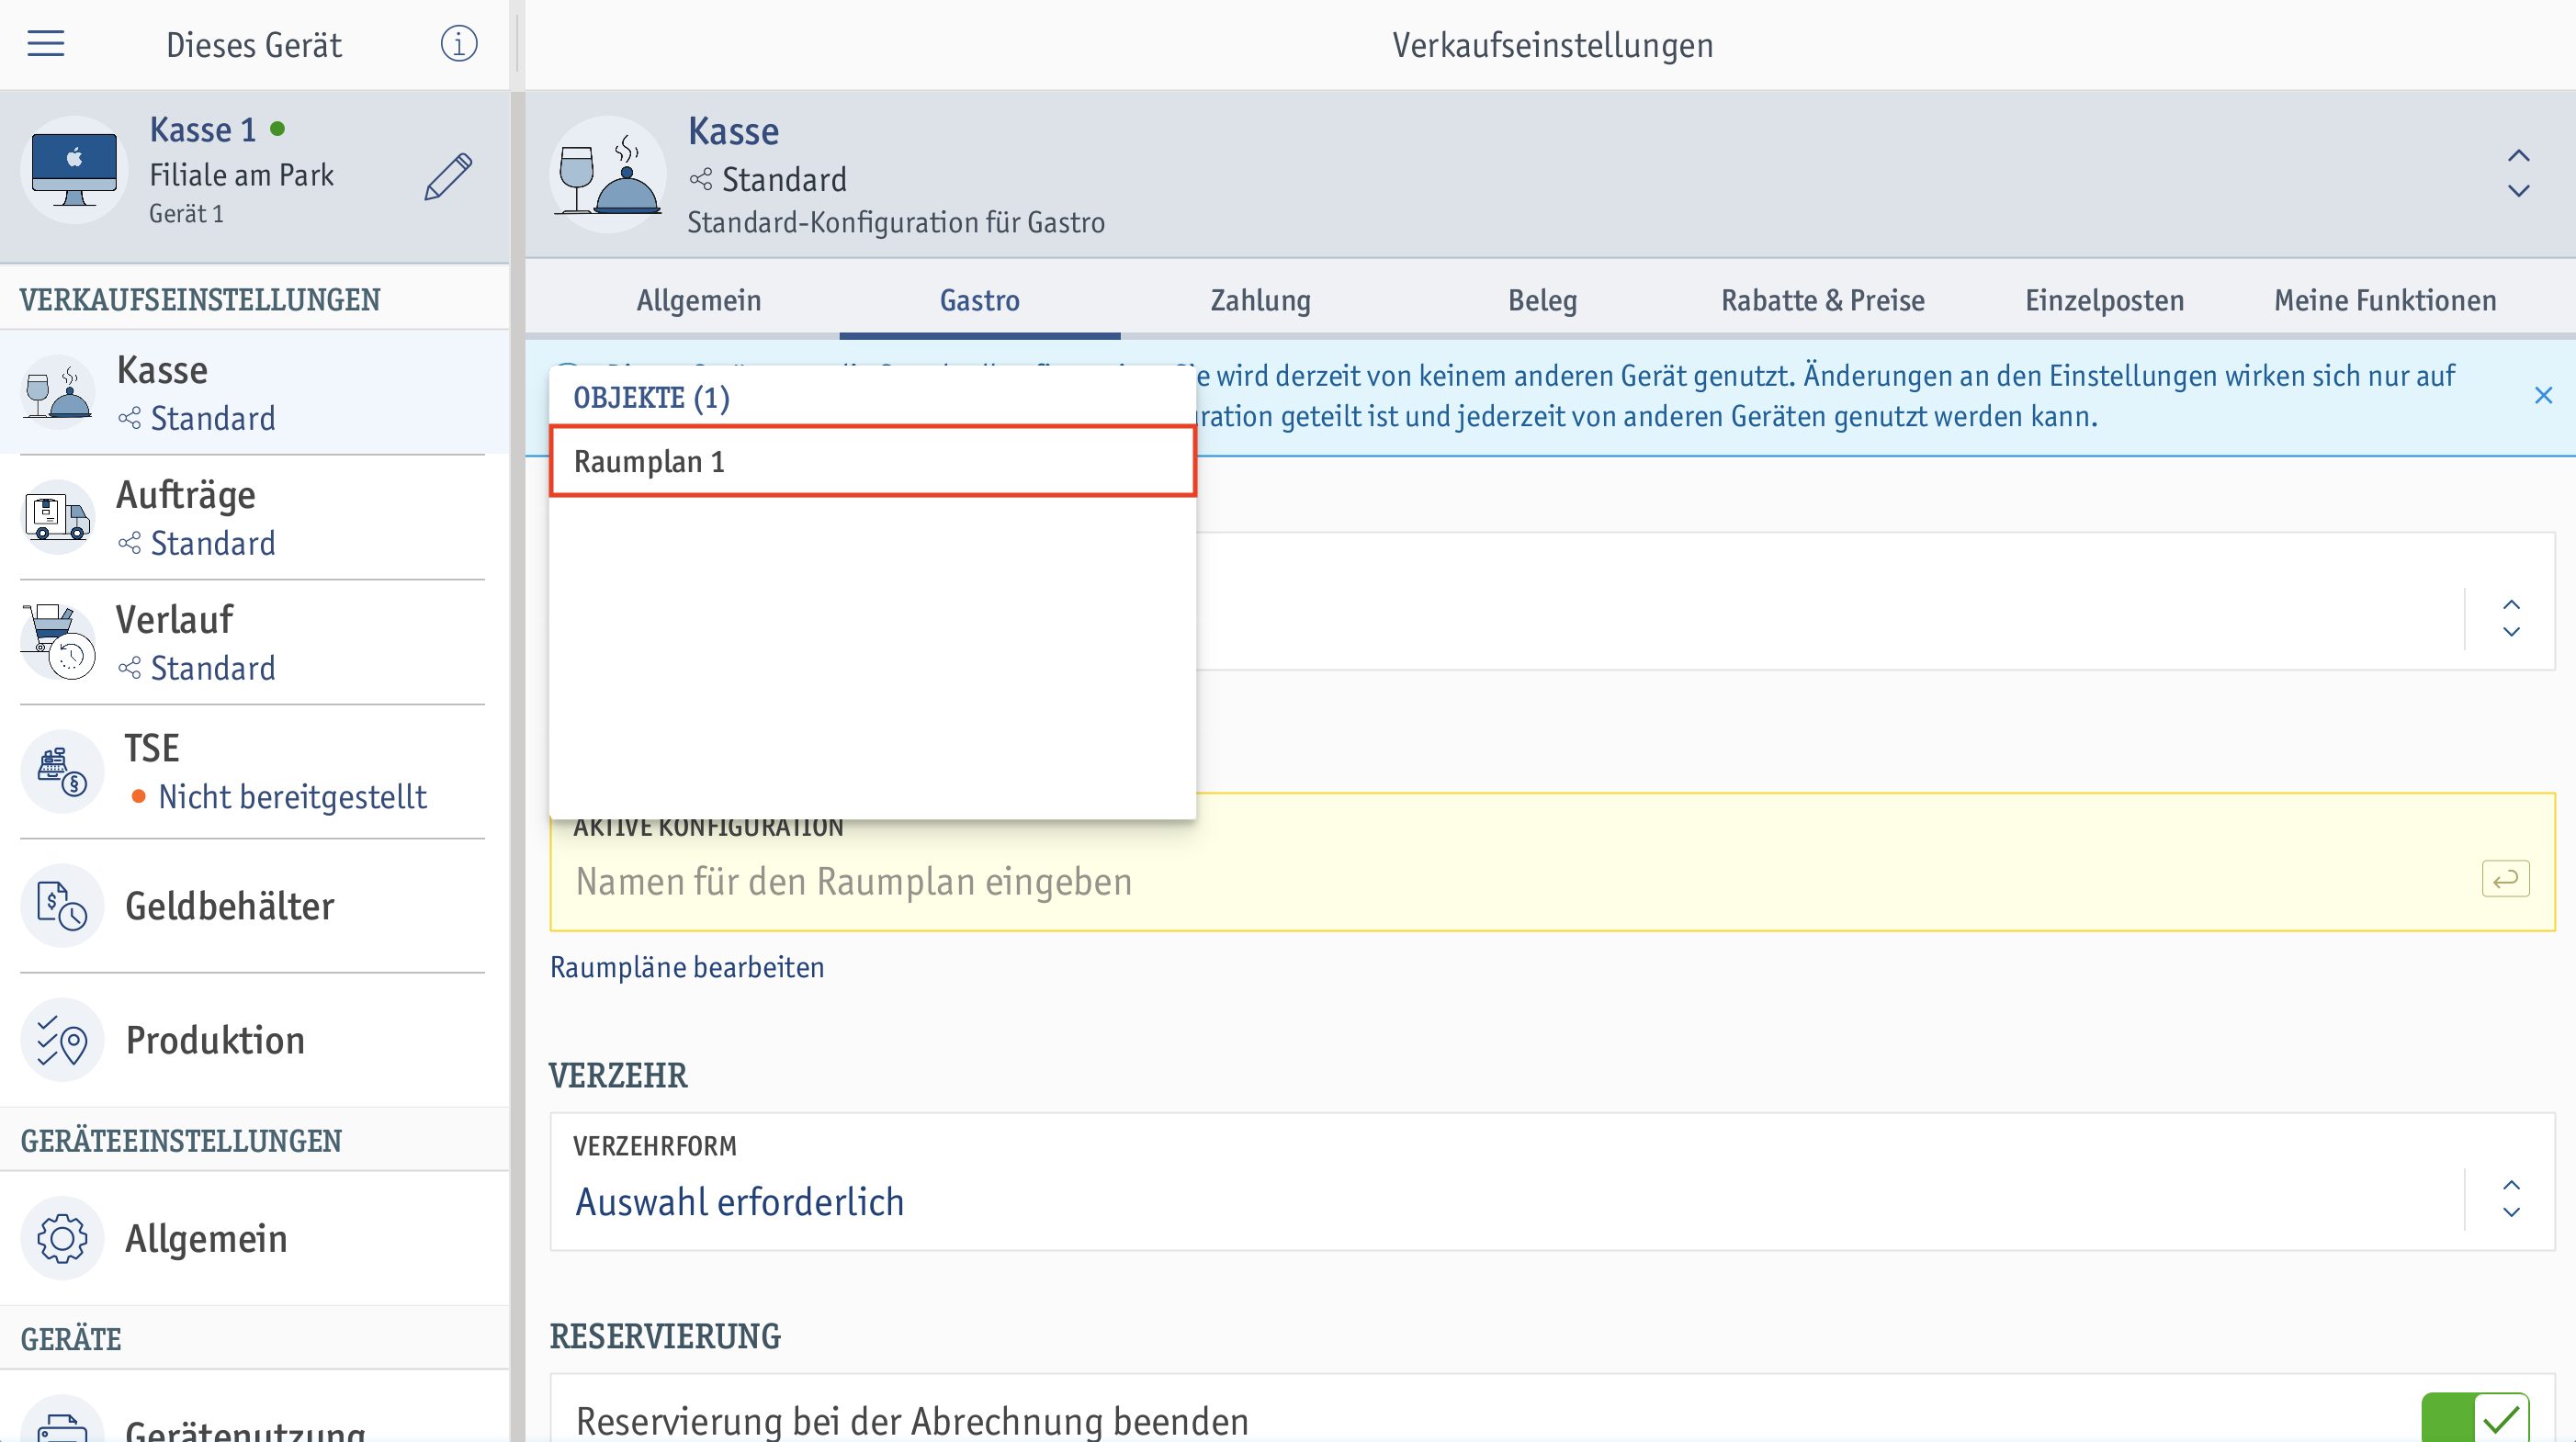Open the Geldbehälter entry
This screenshot has height=1442, width=2576.
[x=254, y=906]
